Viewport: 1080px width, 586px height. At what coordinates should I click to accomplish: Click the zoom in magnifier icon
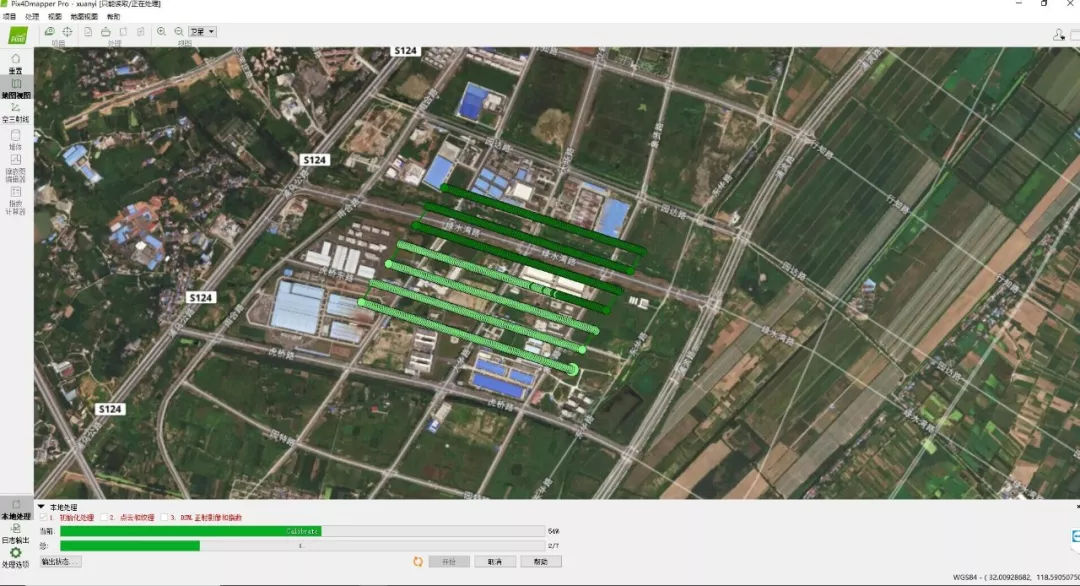pyautogui.click(x=161, y=32)
